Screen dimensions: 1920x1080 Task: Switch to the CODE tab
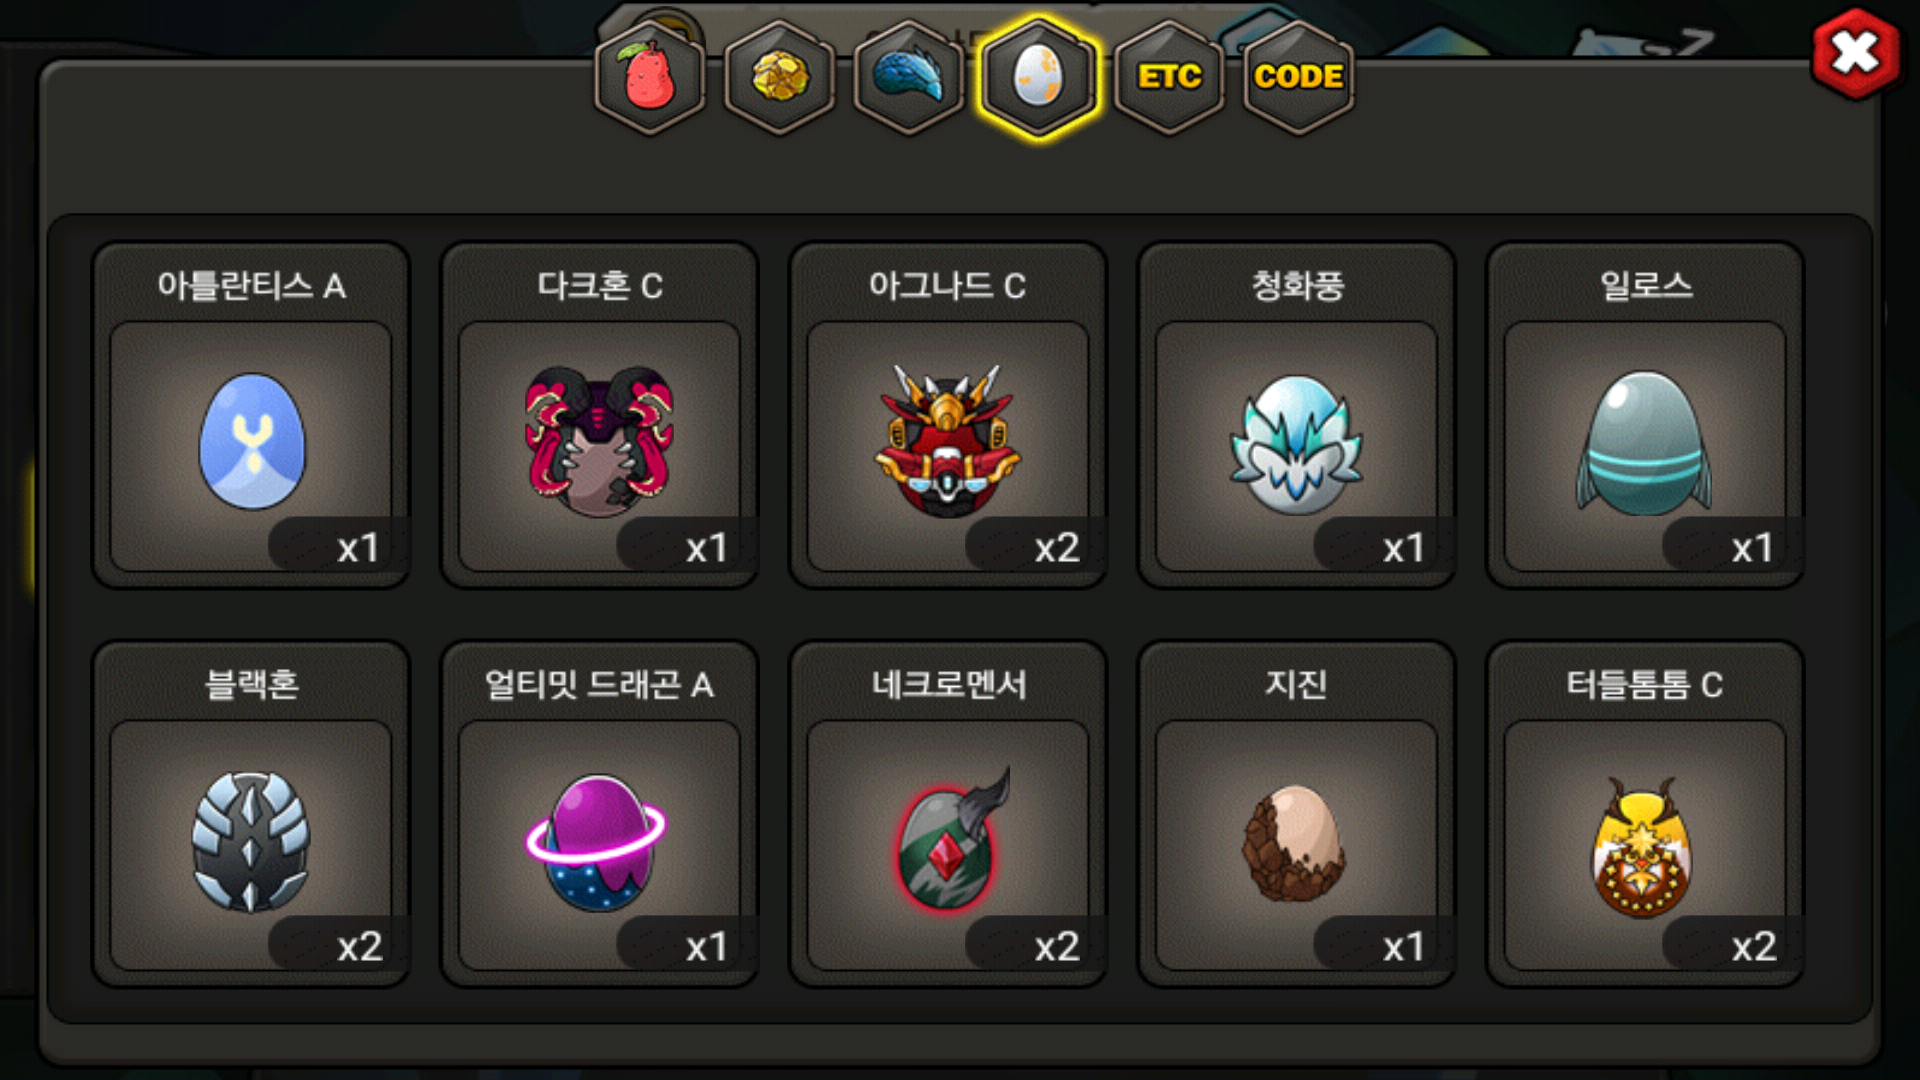tap(1298, 77)
